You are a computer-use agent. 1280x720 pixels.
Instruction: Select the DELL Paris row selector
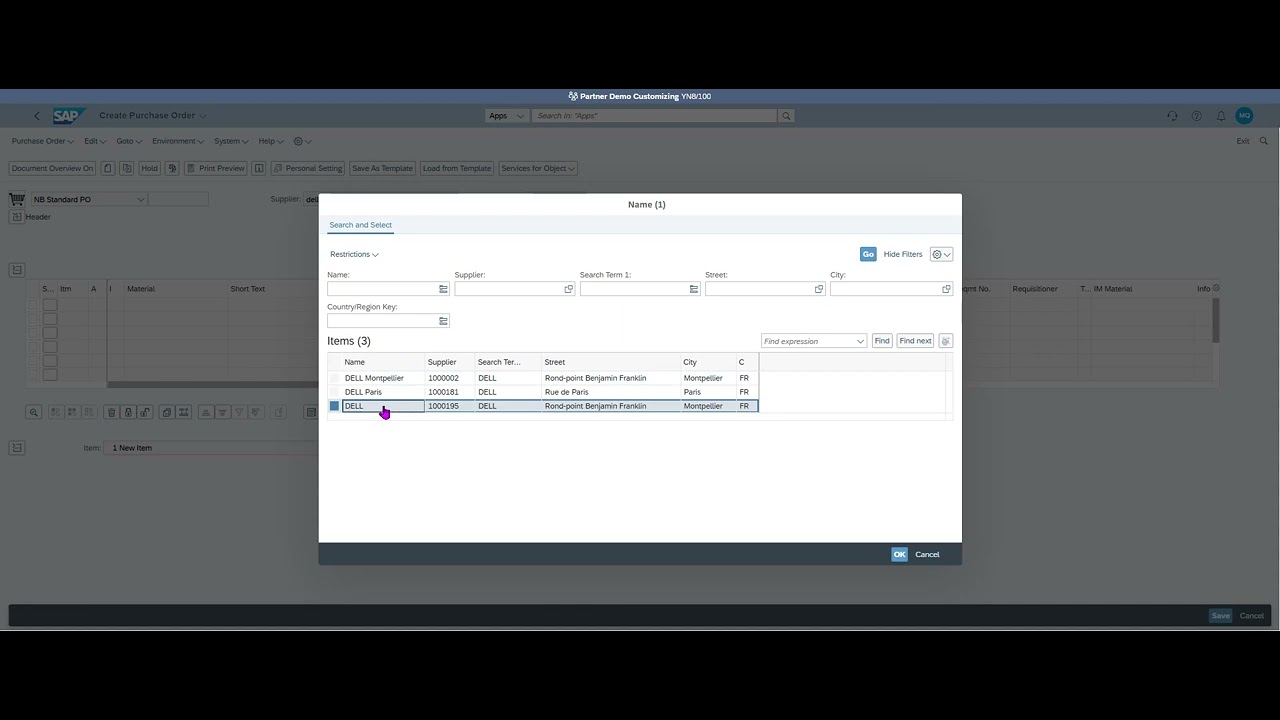click(334, 392)
